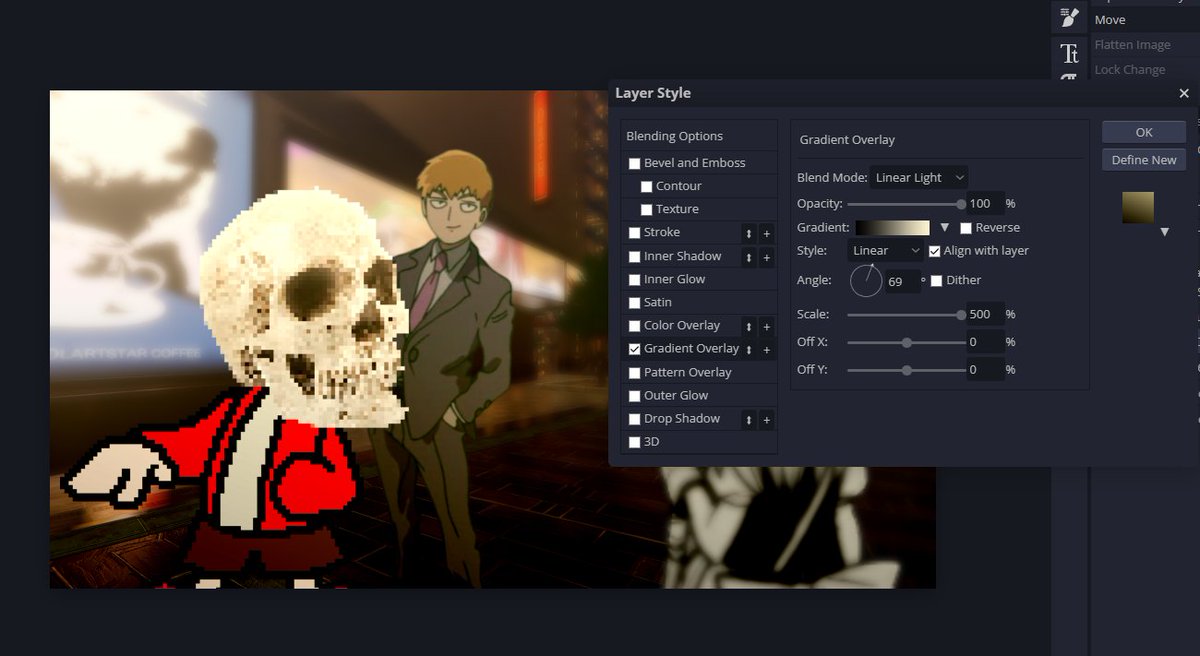The height and width of the screenshot is (656, 1200).
Task: Check the Reverse gradient checkbox
Action: tap(966, 228)
